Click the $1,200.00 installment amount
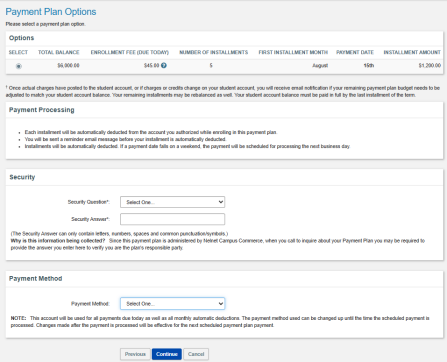 430,65
